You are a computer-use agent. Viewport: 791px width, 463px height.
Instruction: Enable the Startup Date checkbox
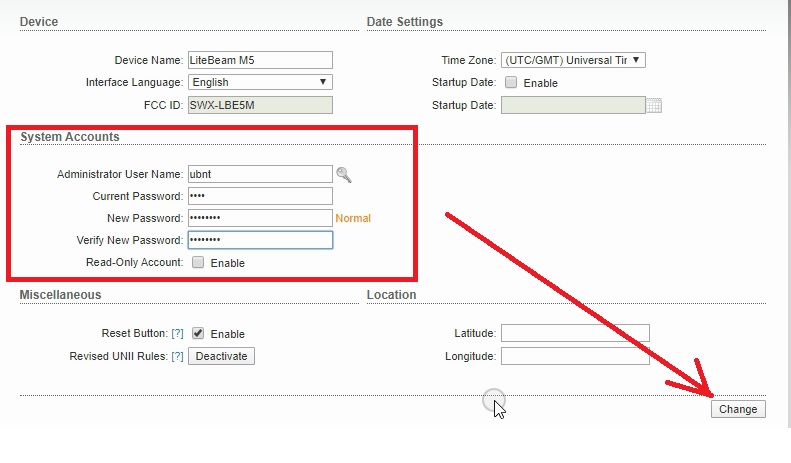(x=511, y=82)
